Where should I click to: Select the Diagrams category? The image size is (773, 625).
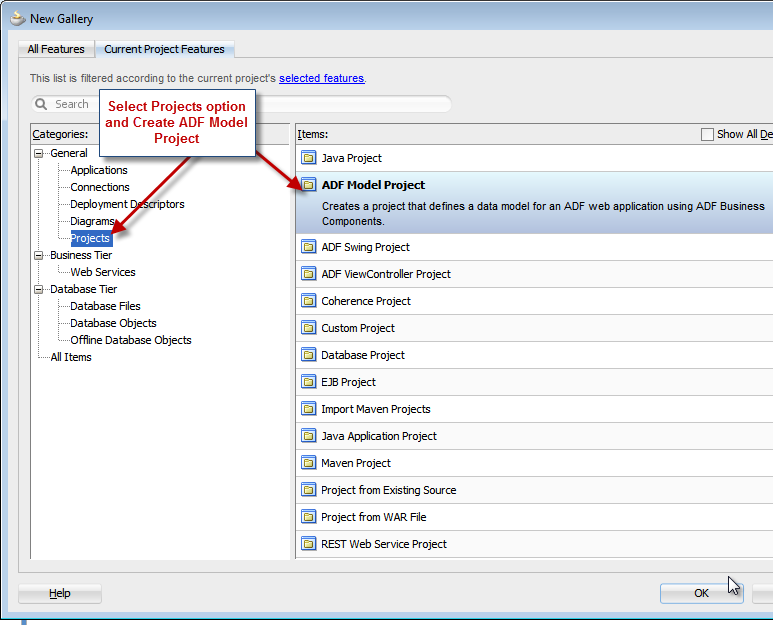click(93, 221)
